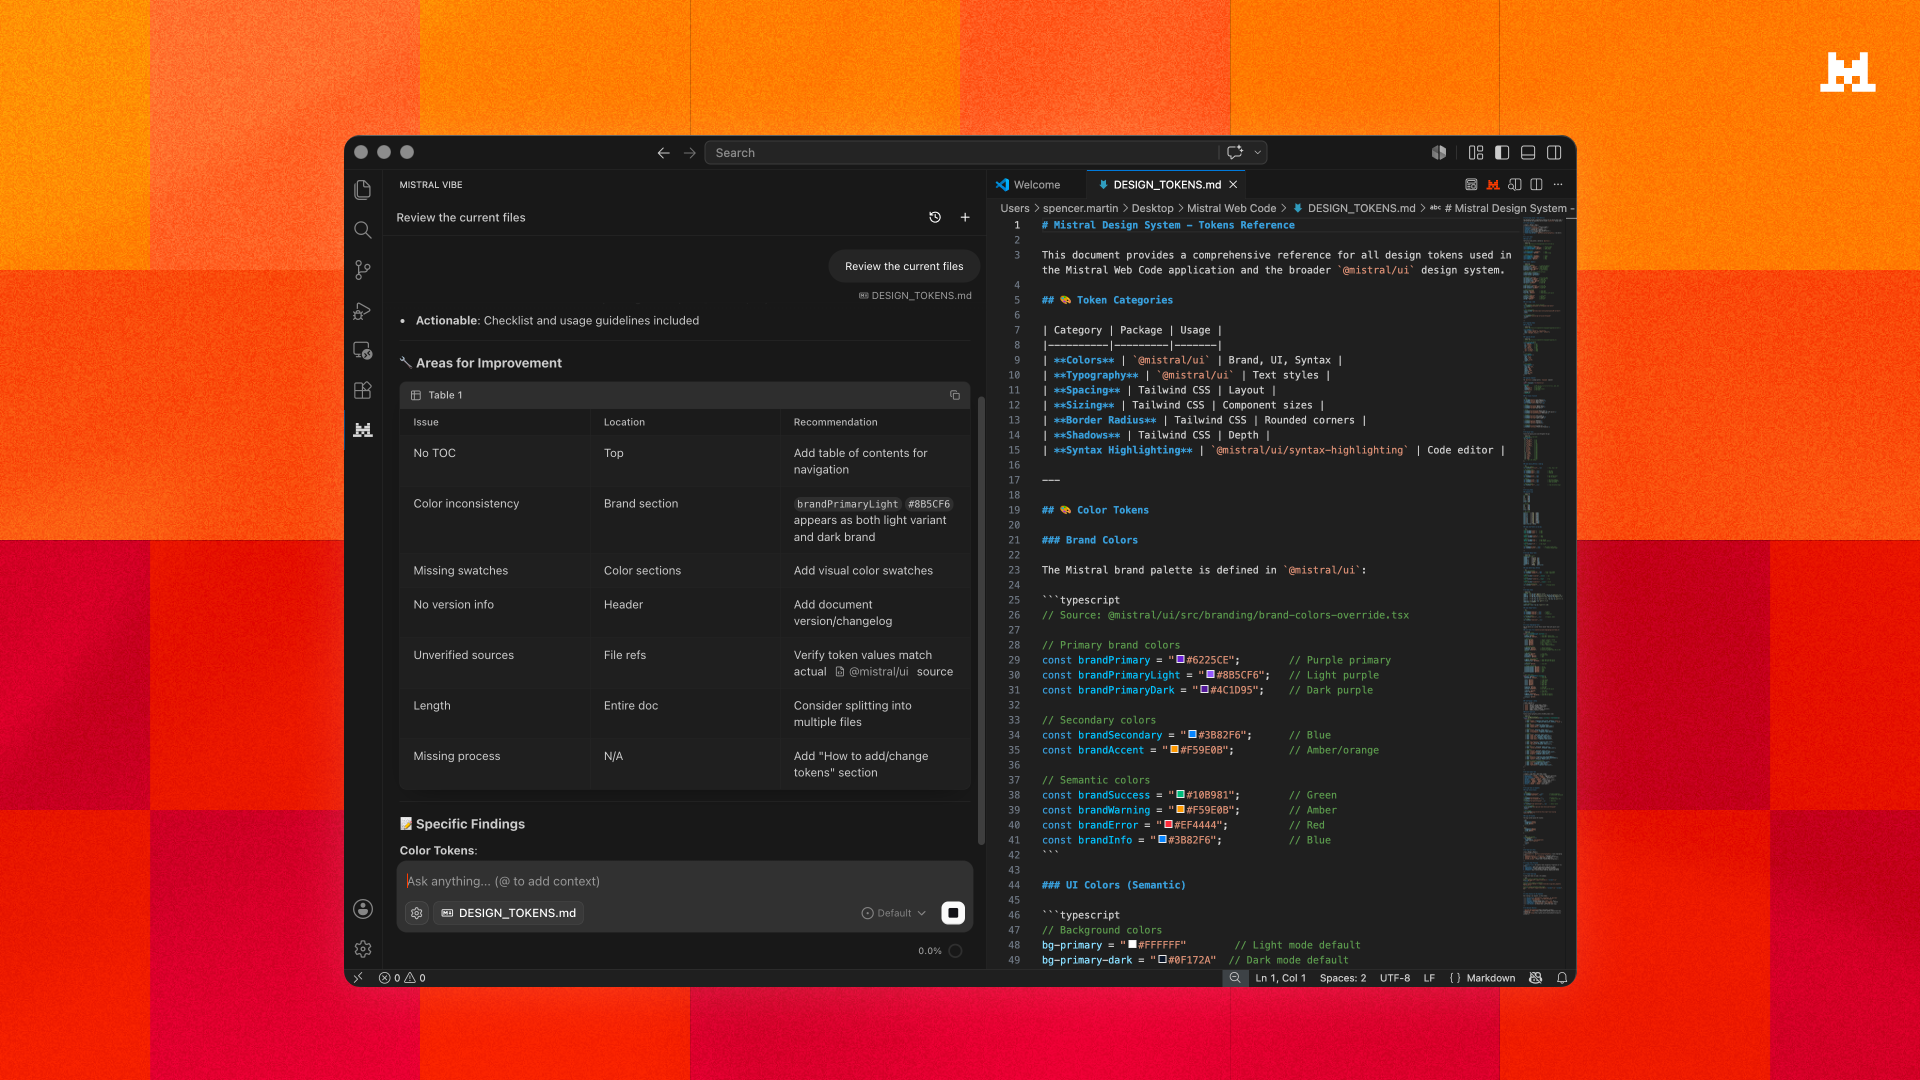Click color swatch for #EF4444
Image resolution: width=1920 pixels, height=1080 pixels.
(1168, 825)
